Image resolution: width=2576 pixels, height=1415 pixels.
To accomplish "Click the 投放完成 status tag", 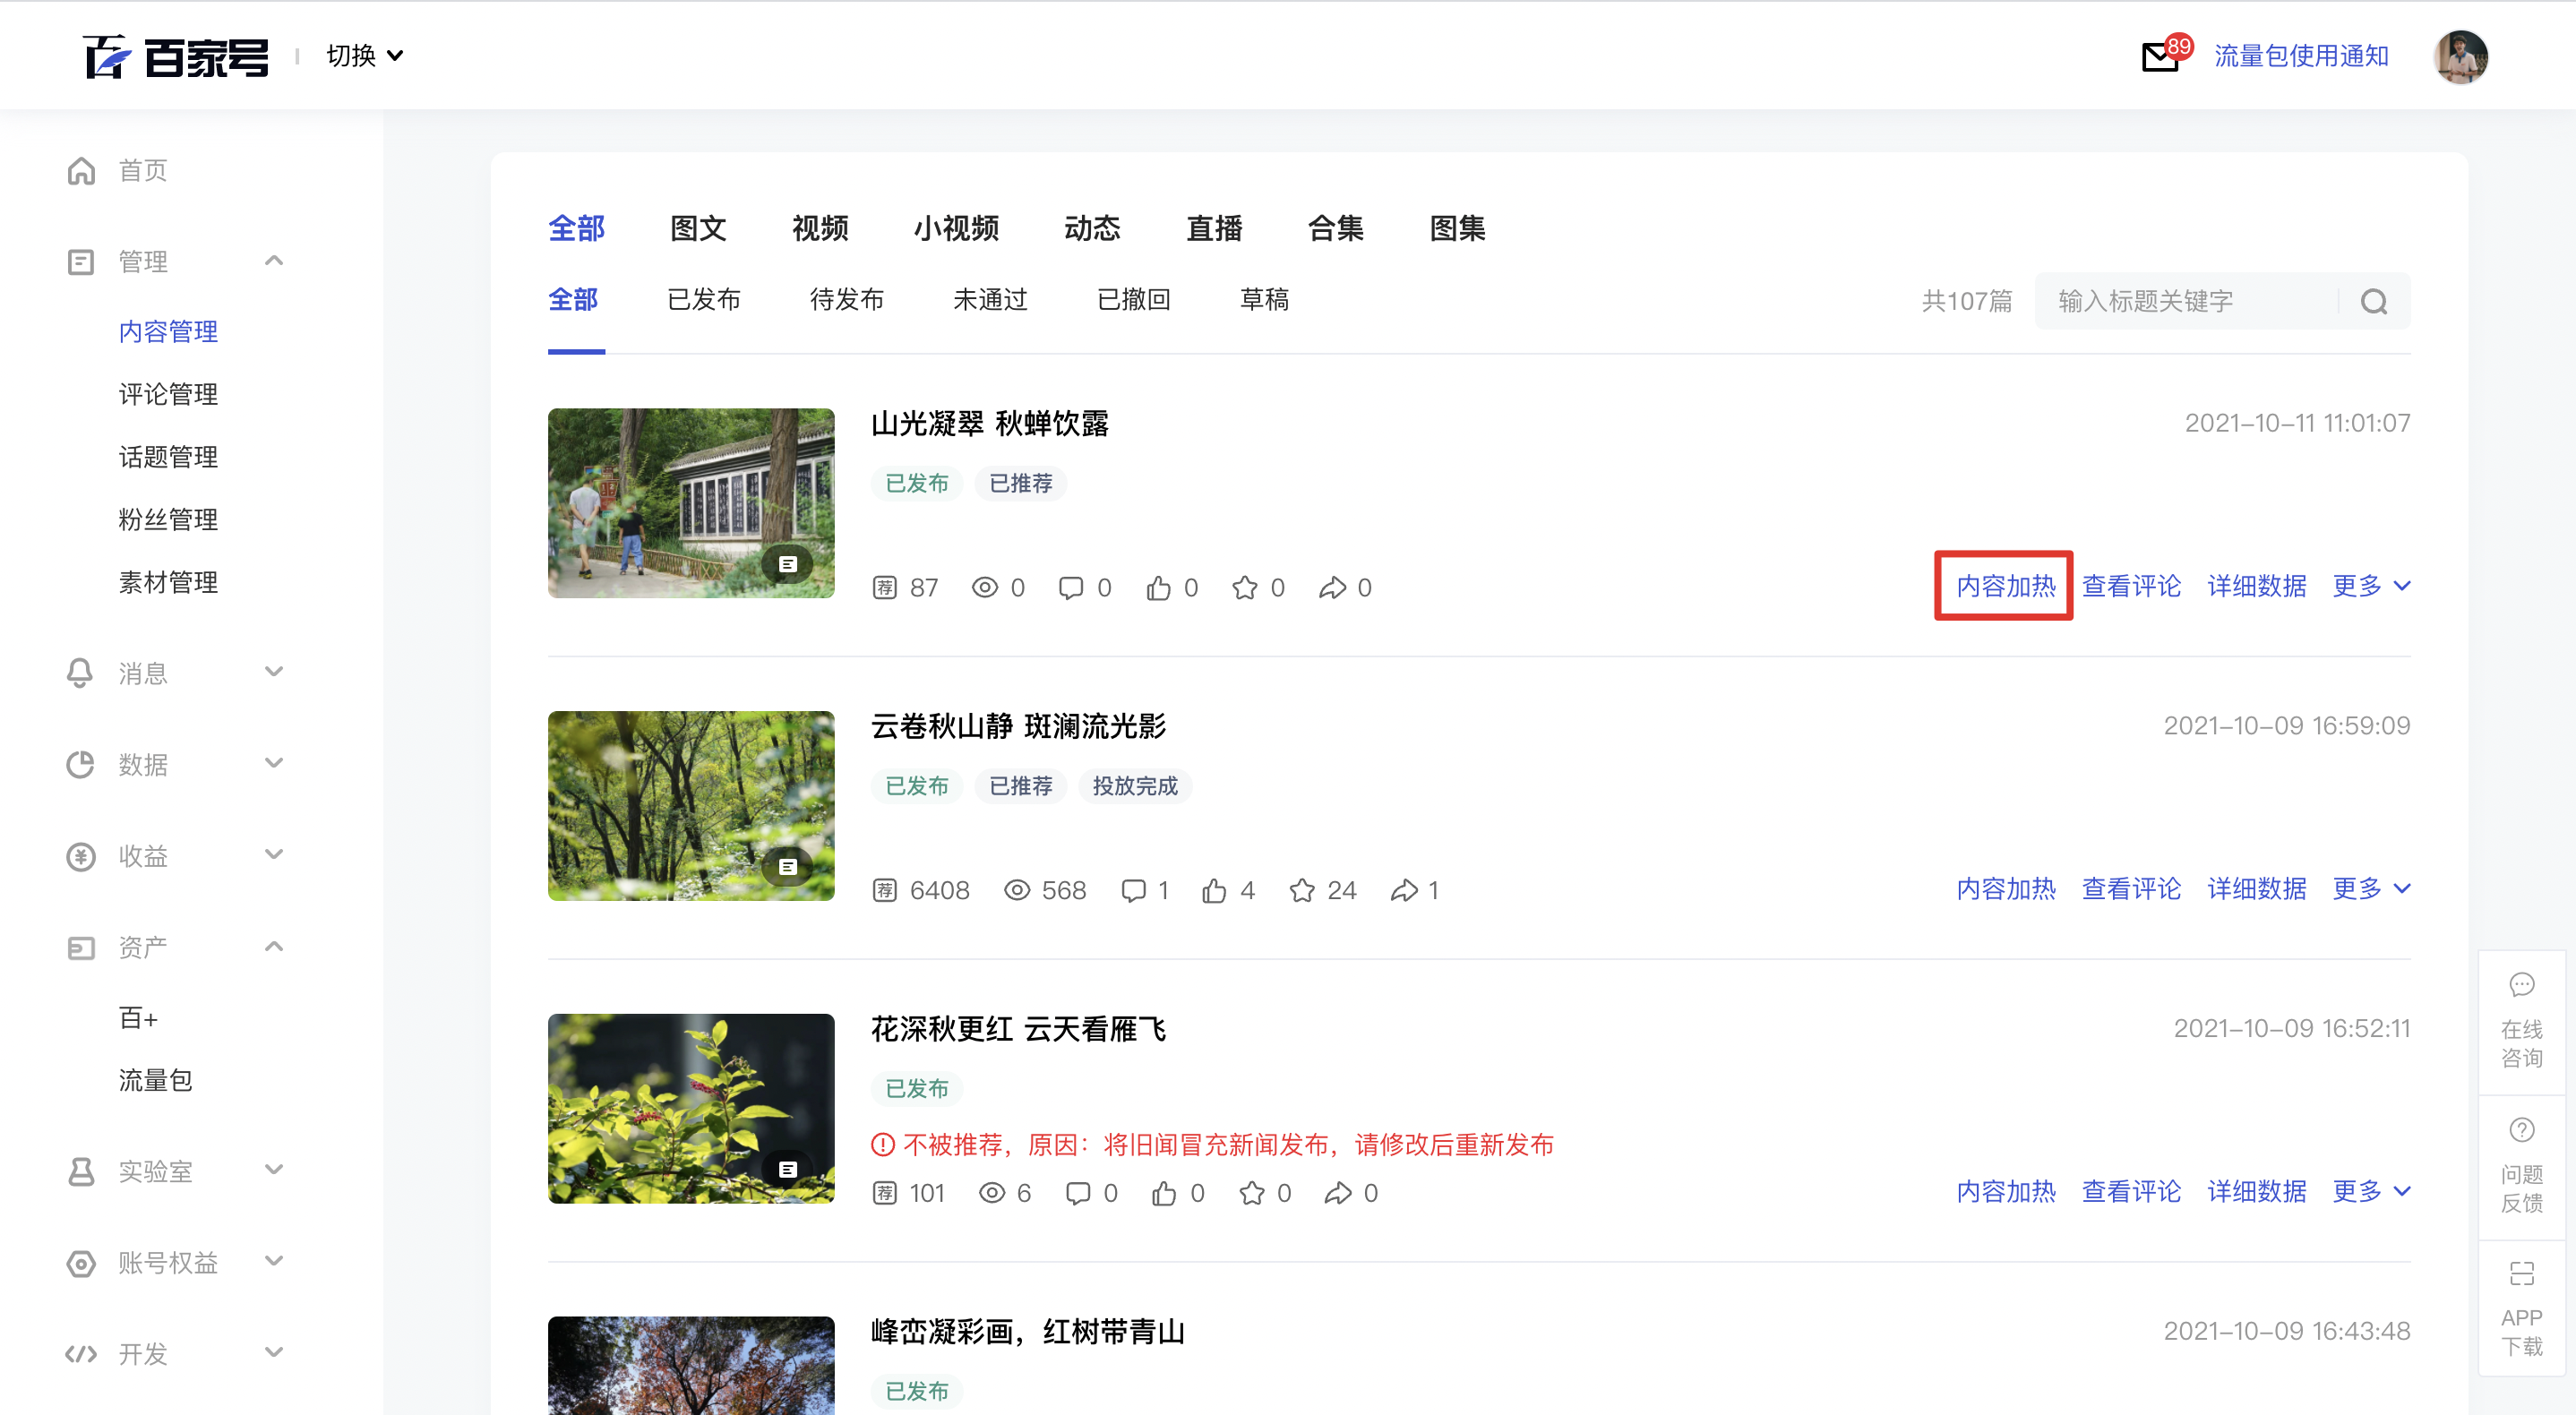I will (x=1135, y=787).
